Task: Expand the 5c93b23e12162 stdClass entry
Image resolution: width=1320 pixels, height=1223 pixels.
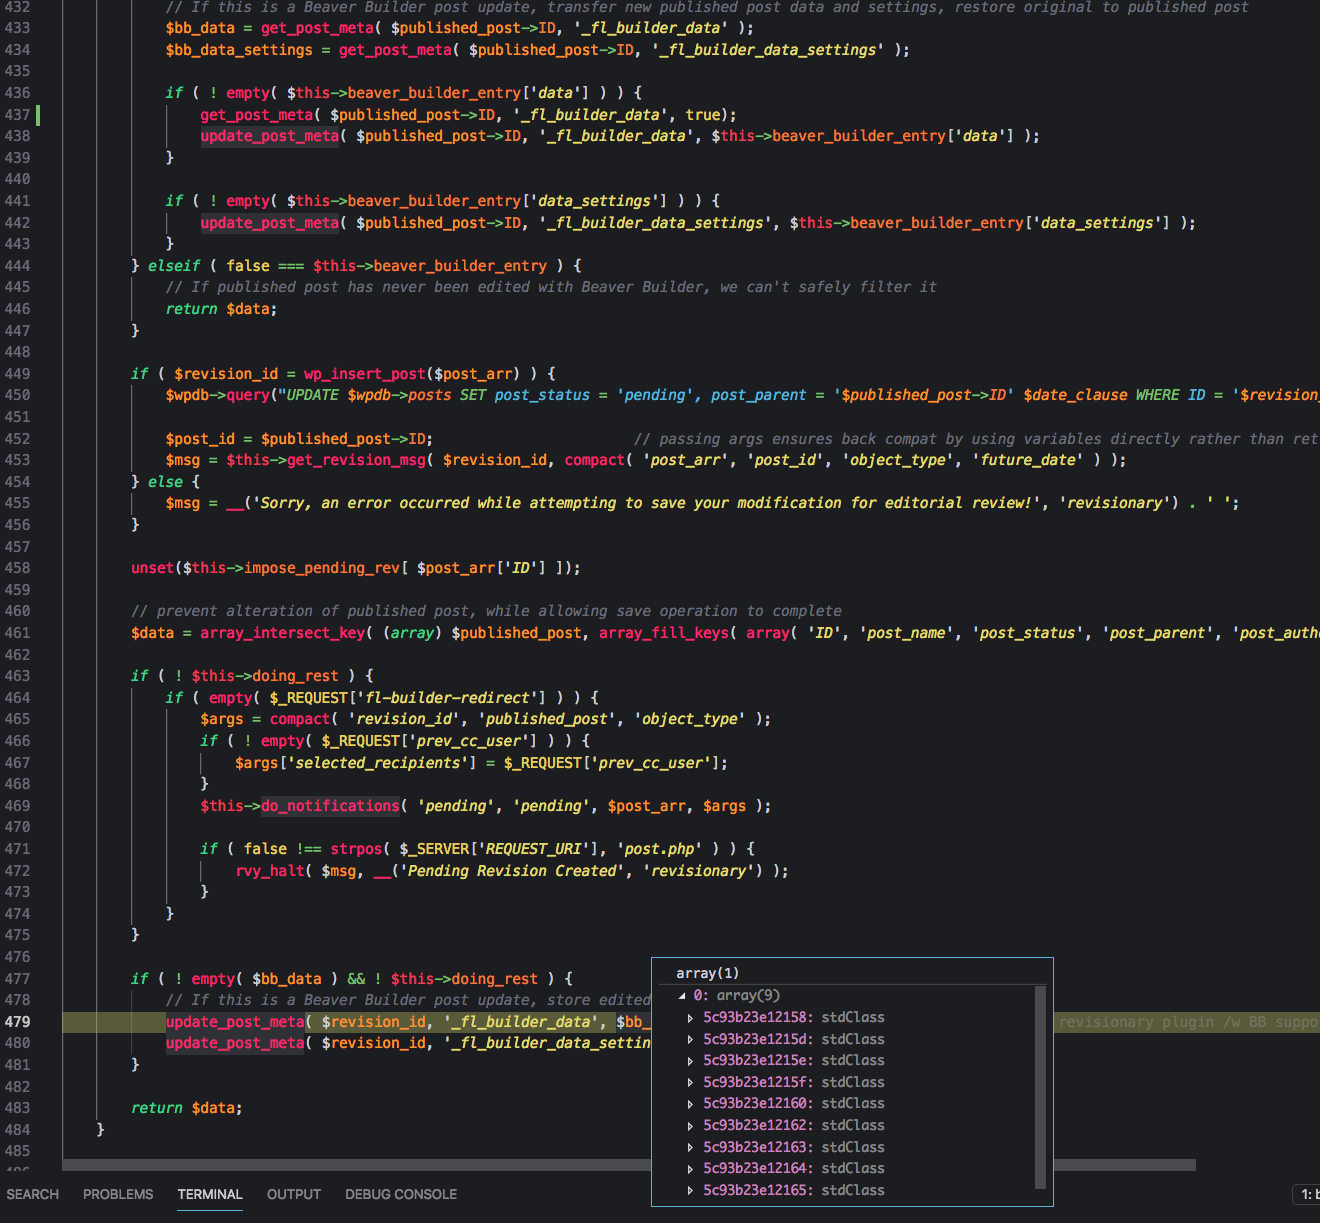Action: click(x=690, y=1126)
